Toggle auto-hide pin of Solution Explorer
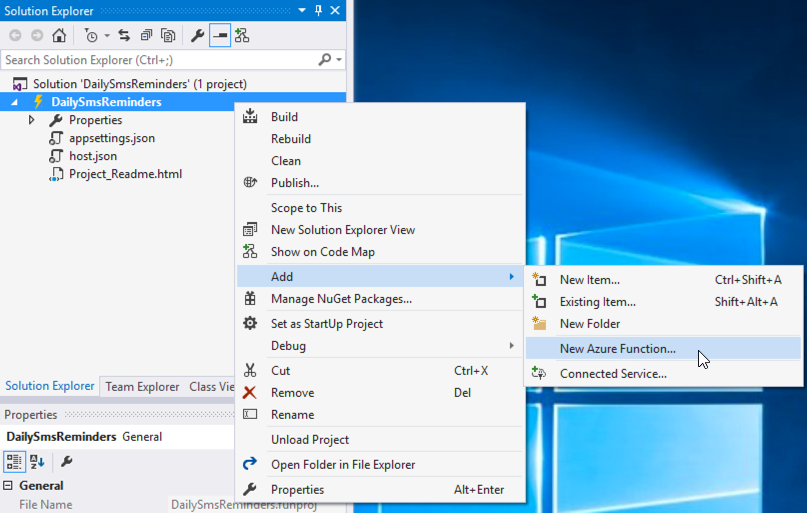The height and width of the screenshot is (513, 807). coord(319,10)
